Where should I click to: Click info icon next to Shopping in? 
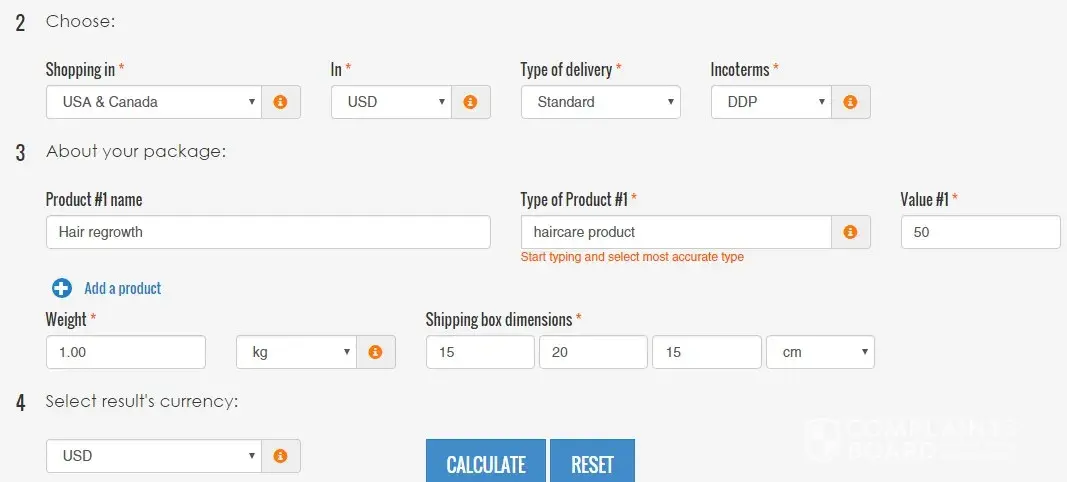(280, 102)
